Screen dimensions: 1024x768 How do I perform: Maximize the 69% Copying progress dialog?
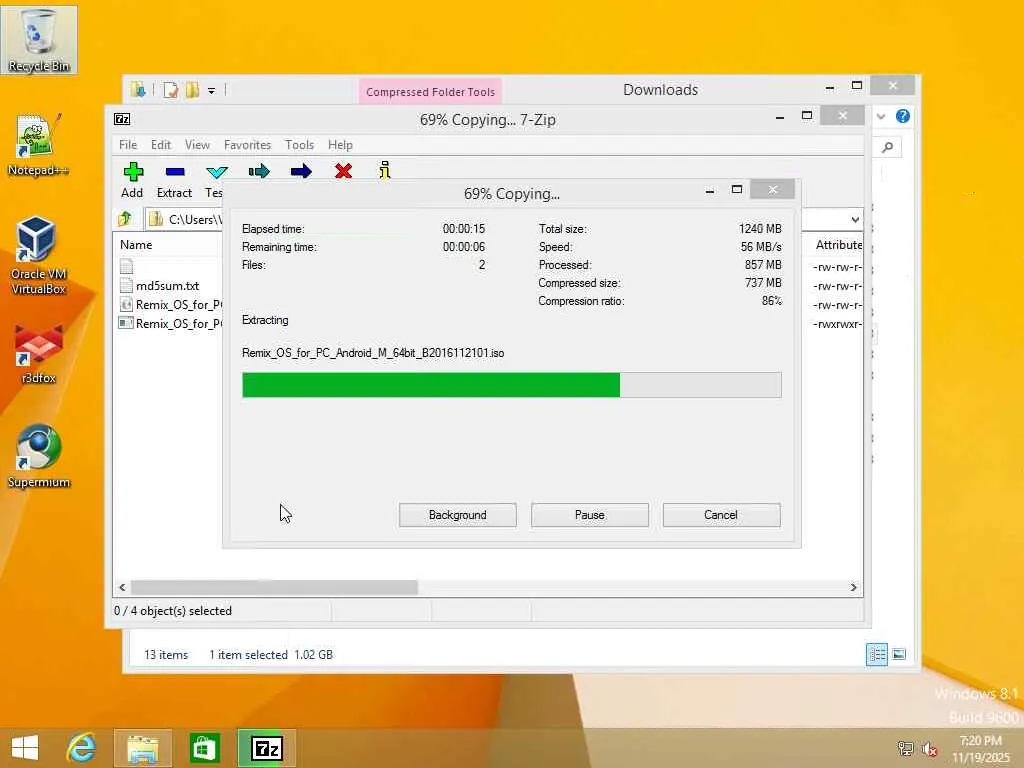point(737,189)
